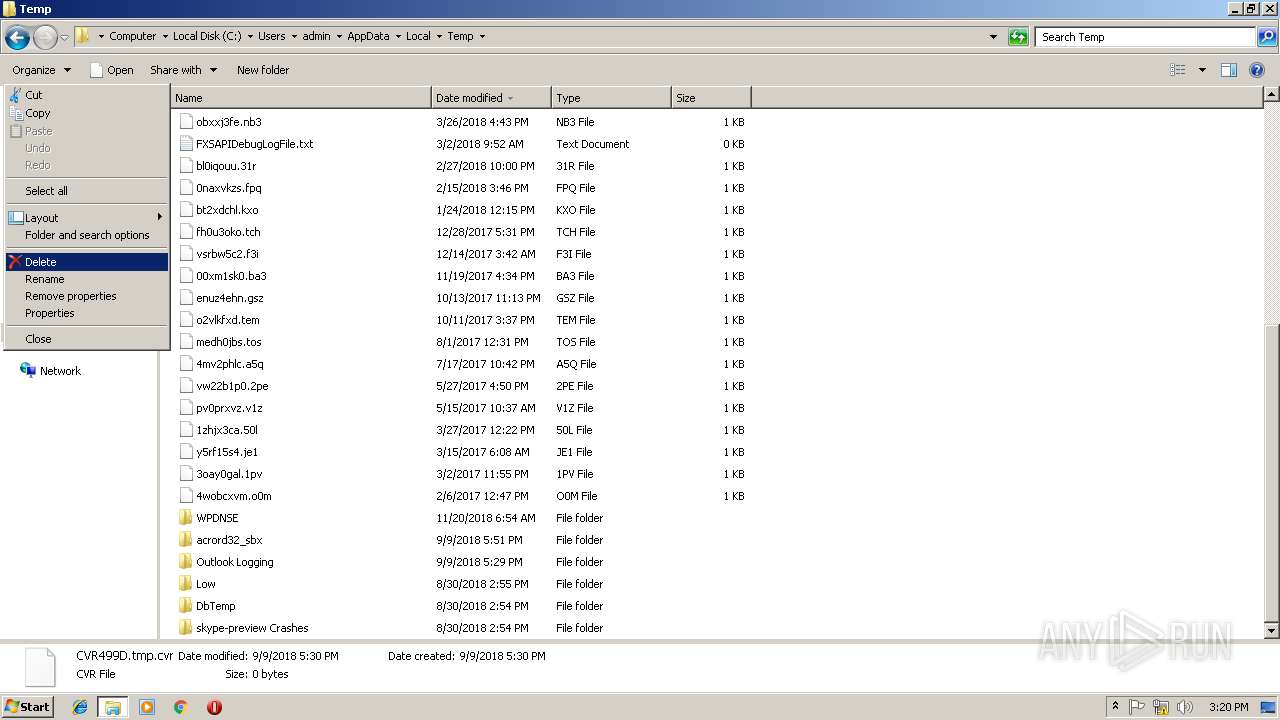Select file obxxj3fe.nb3 icon
Image resolution: width=1280 pixels, height=720 pixels.
click(x=186, y=122)
